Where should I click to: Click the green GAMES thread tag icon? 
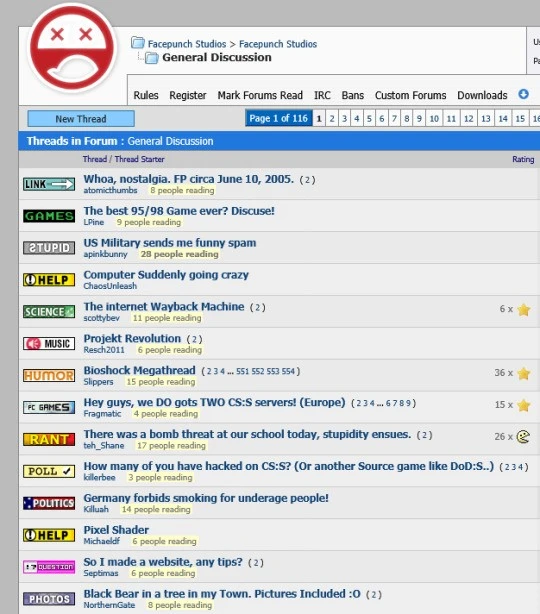[49, 216]
